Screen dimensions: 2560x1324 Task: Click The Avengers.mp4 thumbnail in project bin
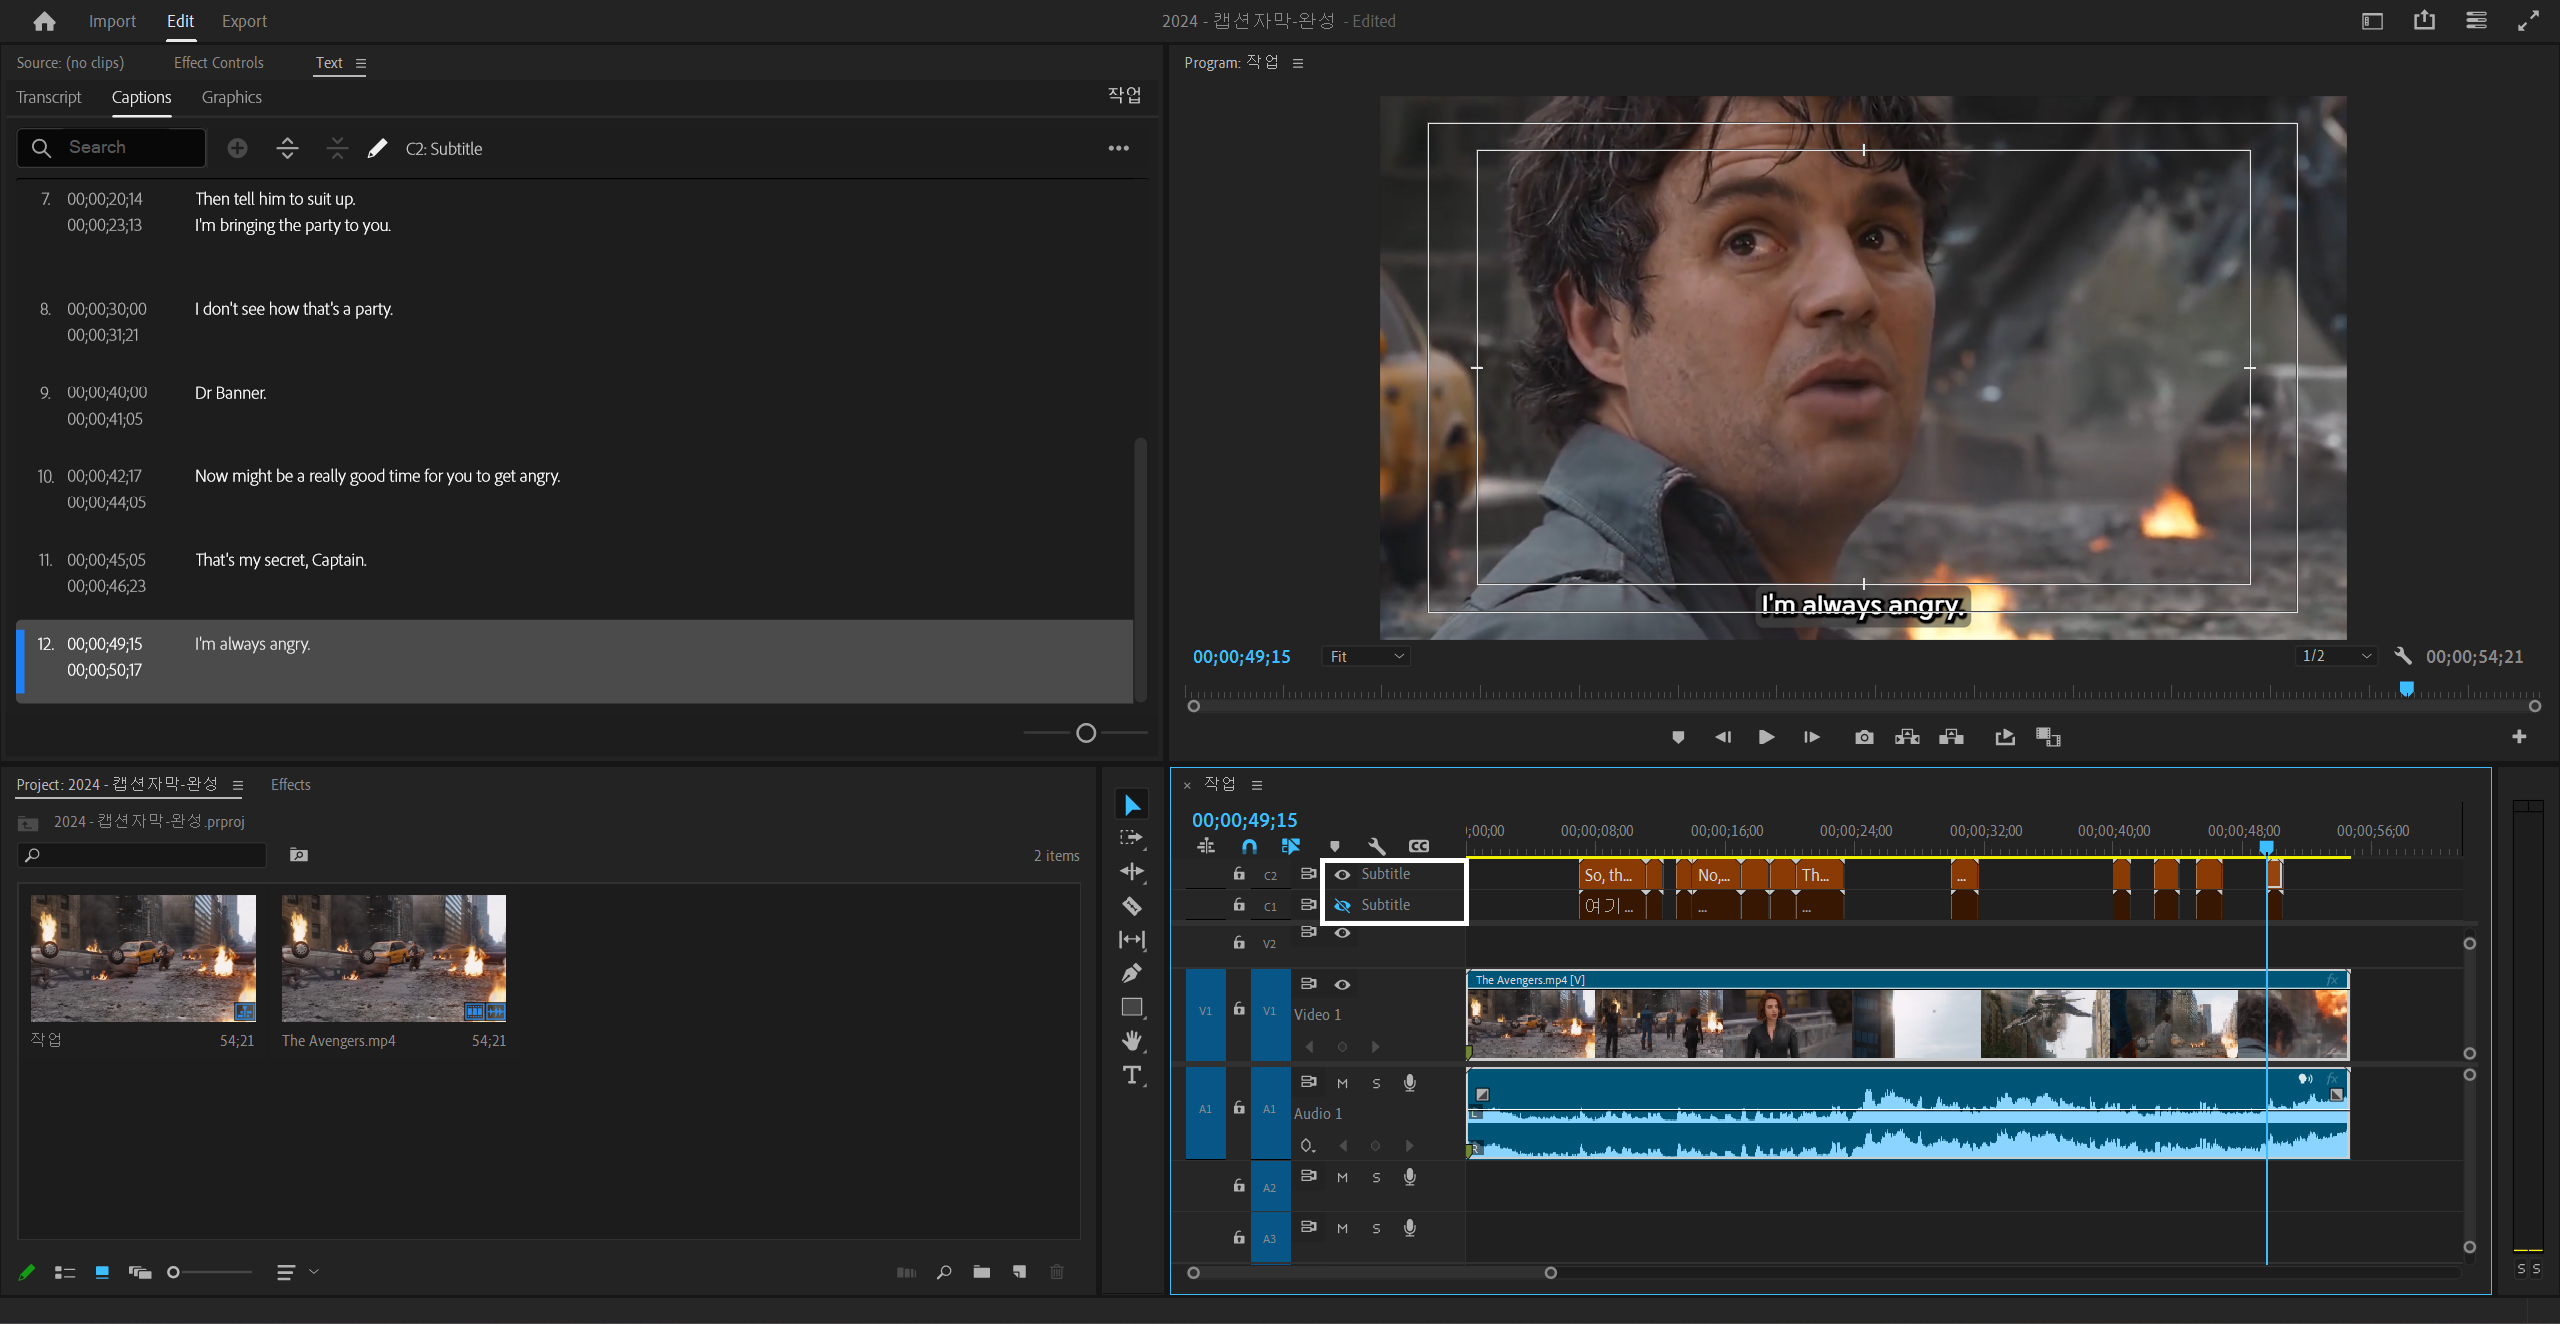[393, 957]
